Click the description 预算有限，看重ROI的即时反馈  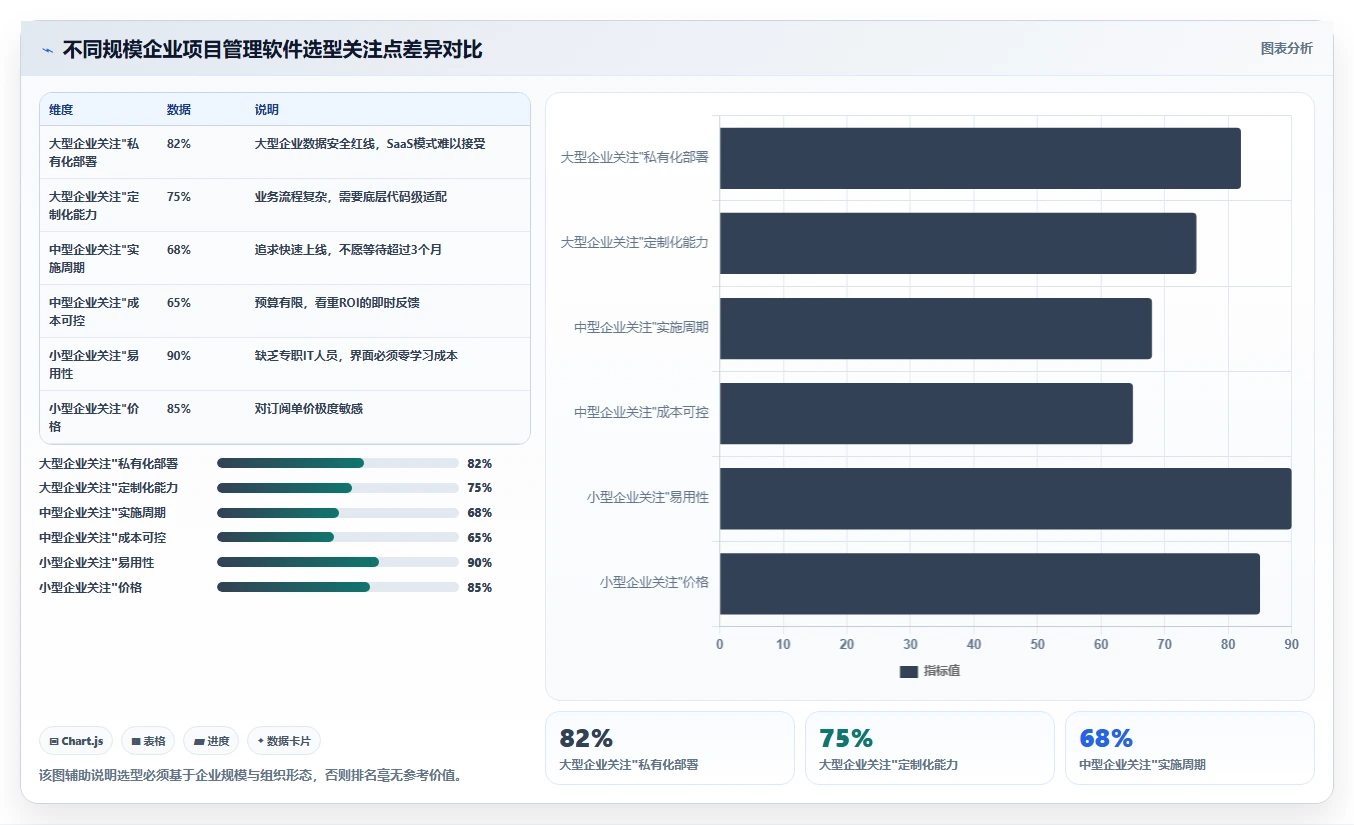pyautogui.click(x=337, y=303)
